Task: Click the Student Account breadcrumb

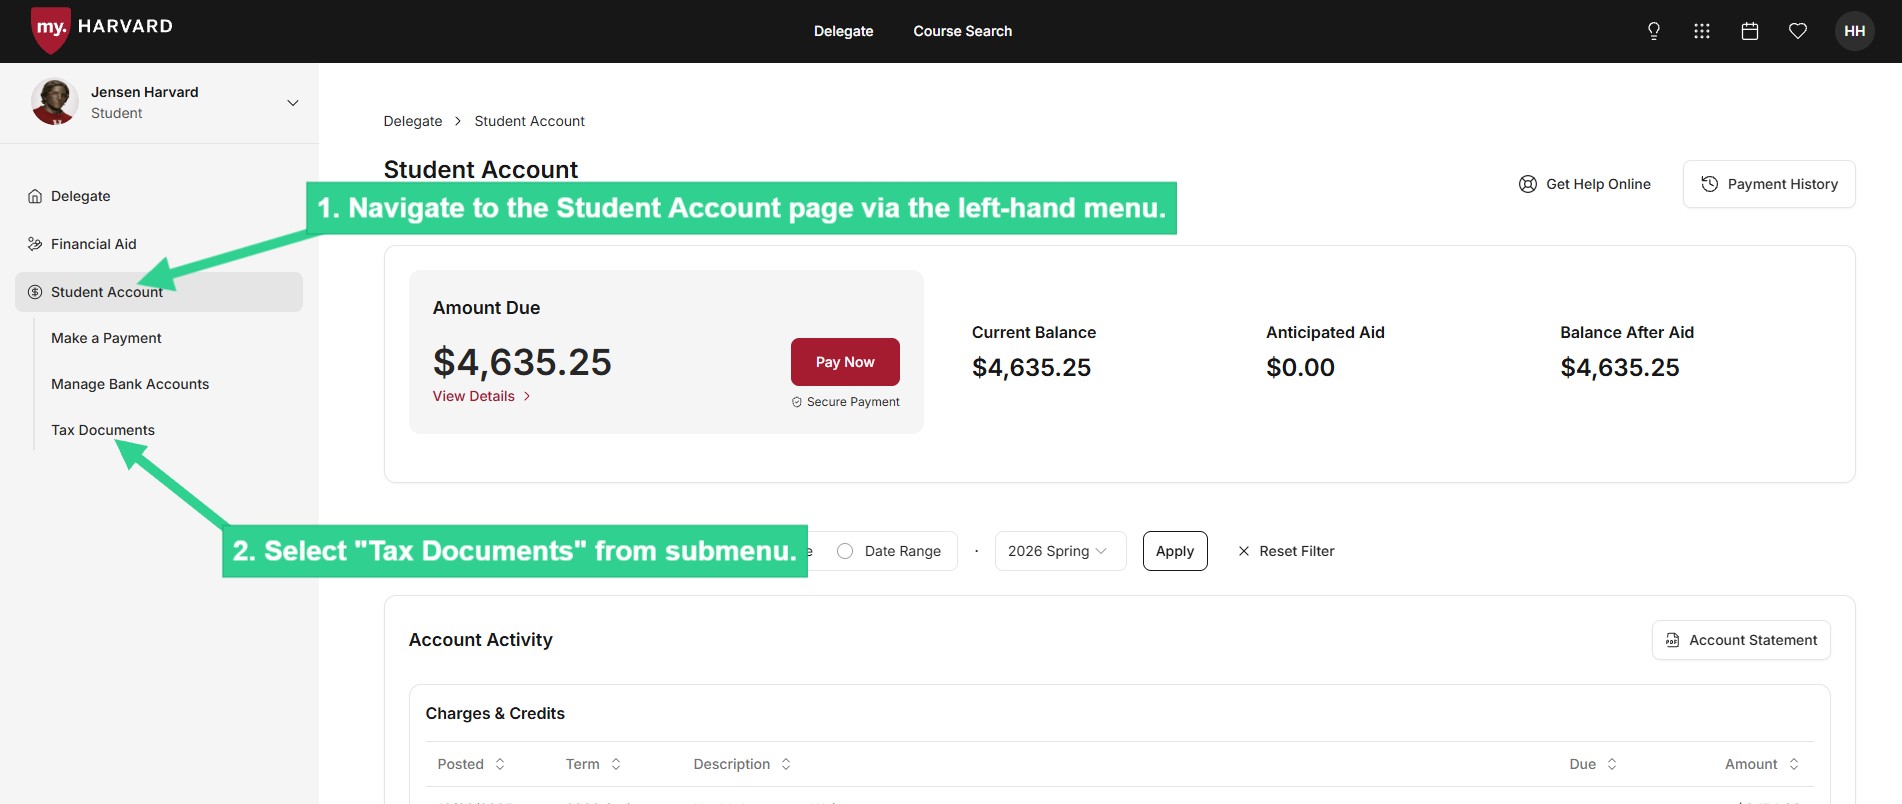Action: (529, 121)
